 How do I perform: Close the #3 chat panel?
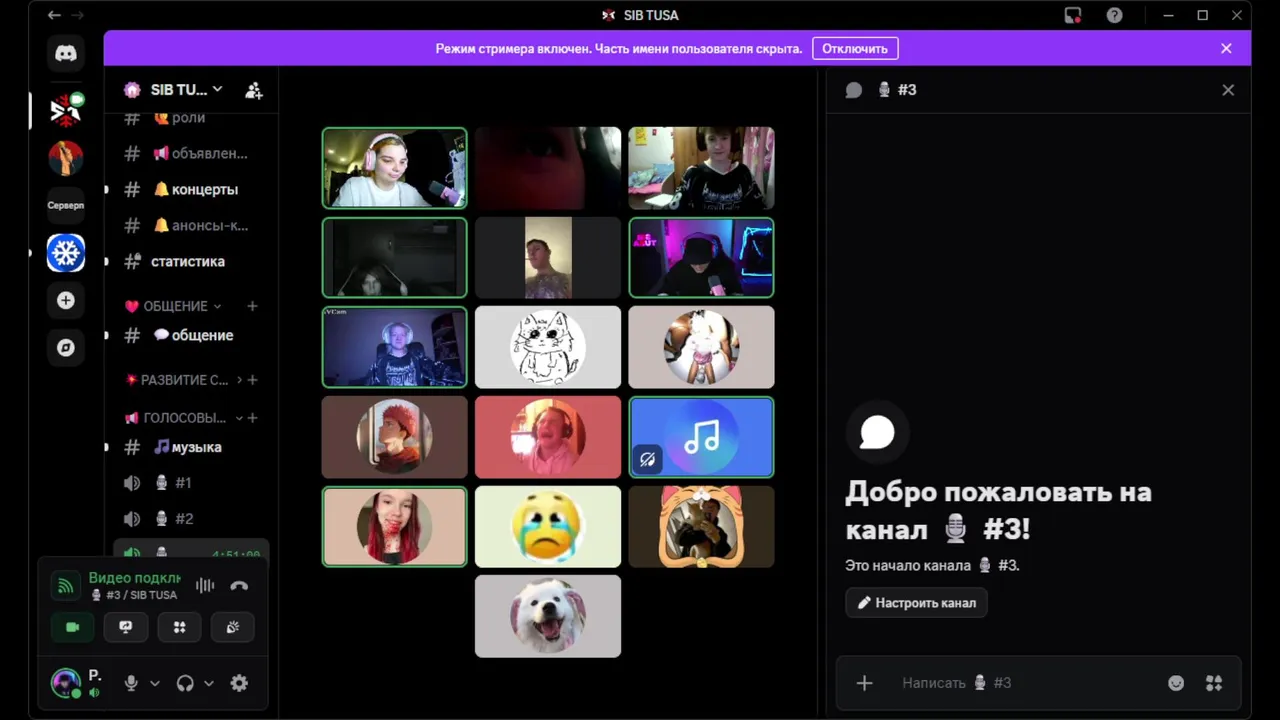[1228, 90]
